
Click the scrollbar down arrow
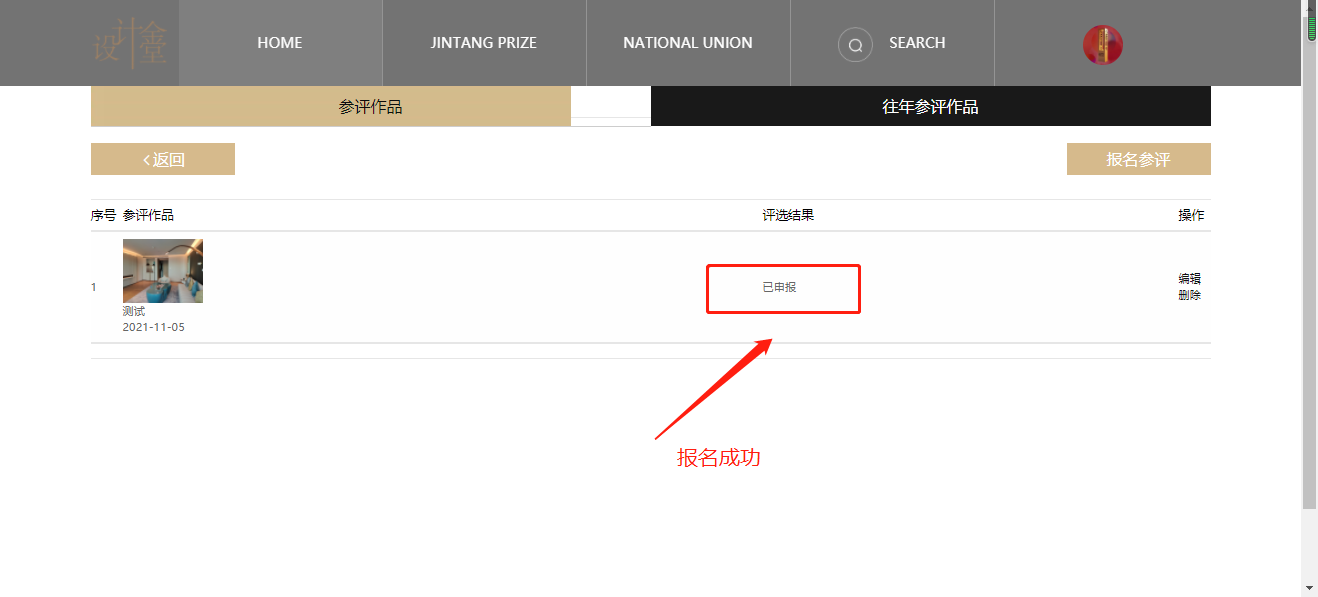tap(1309, 588)
